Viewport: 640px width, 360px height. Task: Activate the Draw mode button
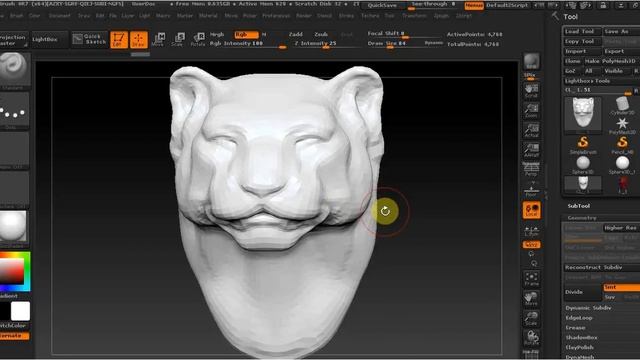tap(138, 40)
